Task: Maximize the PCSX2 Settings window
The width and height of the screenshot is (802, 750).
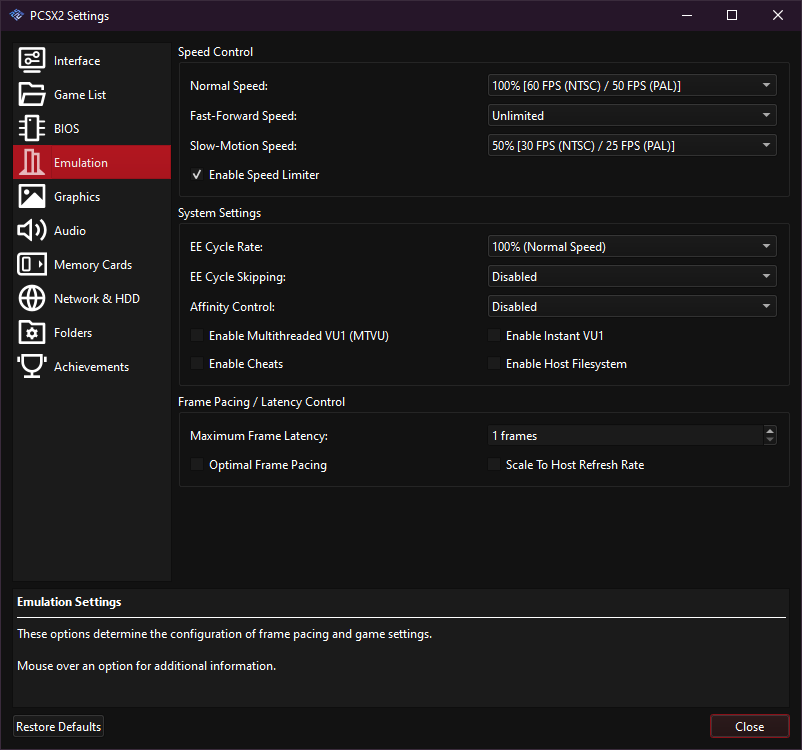Action: (x=732, y=15)
